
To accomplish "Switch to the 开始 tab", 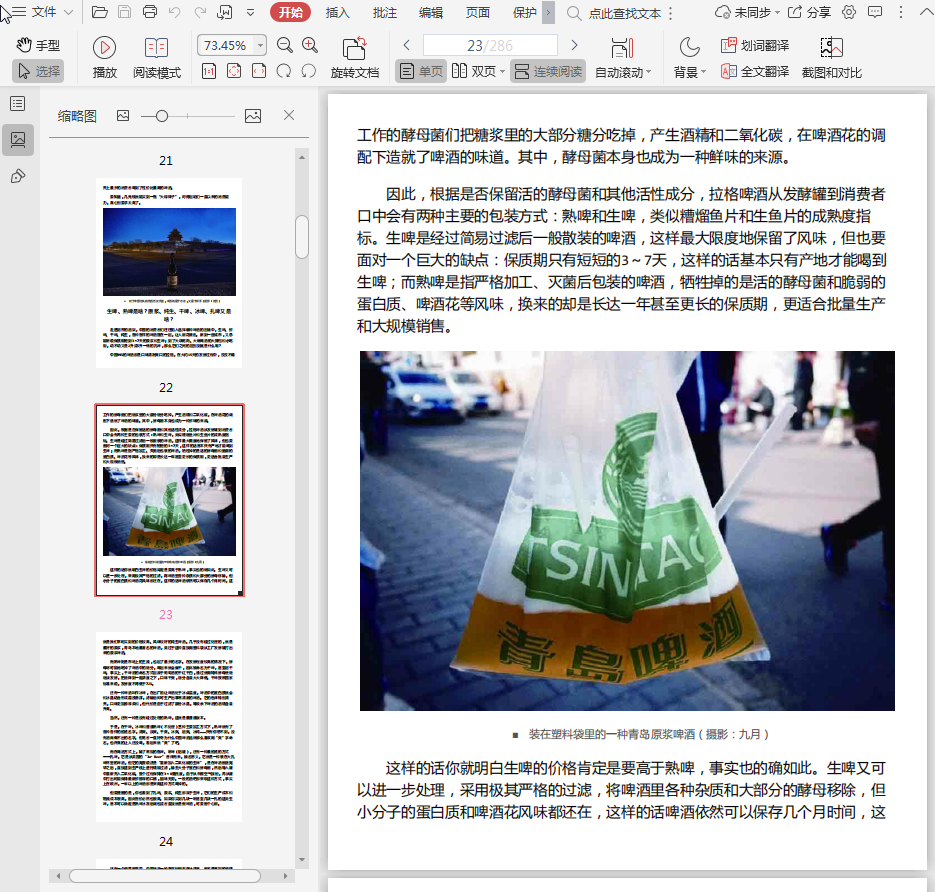I will coord(290,12).
